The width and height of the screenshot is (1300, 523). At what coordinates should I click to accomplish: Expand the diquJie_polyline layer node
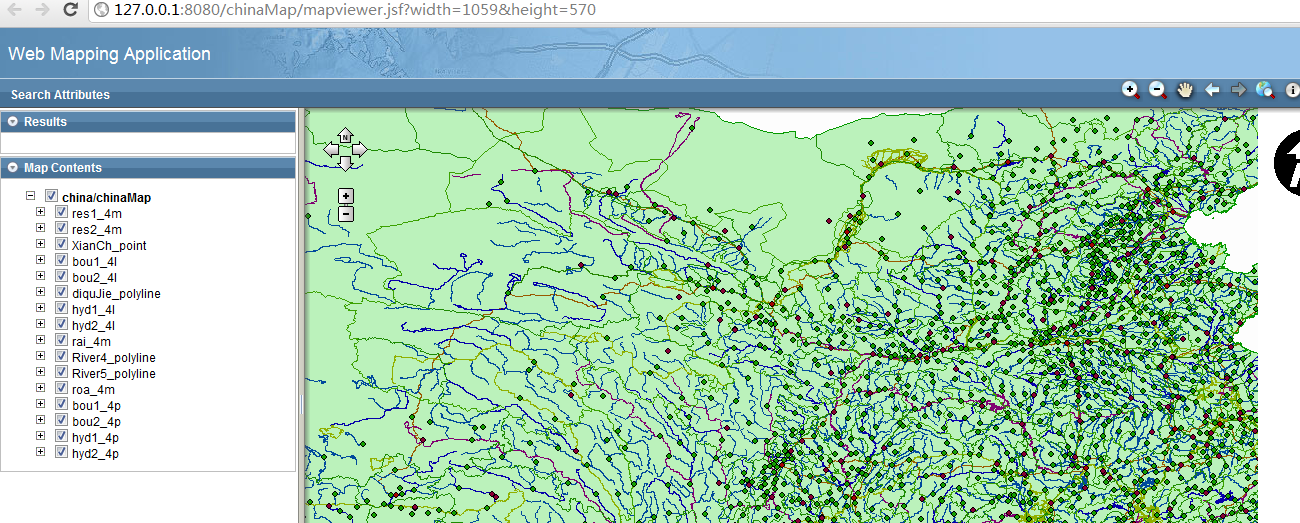point(41,293)
